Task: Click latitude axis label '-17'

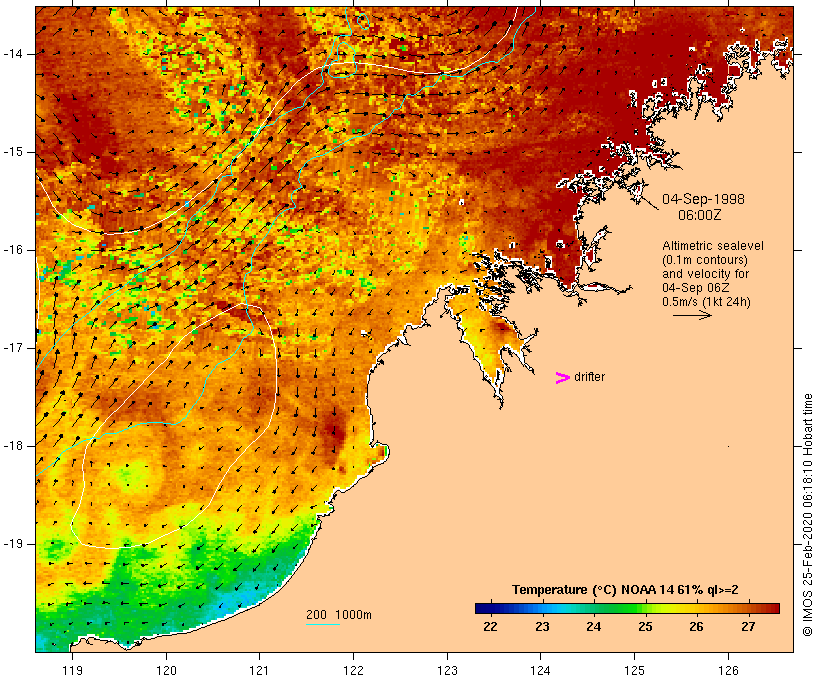Action: pyautogui.click(x=13, y=348)
